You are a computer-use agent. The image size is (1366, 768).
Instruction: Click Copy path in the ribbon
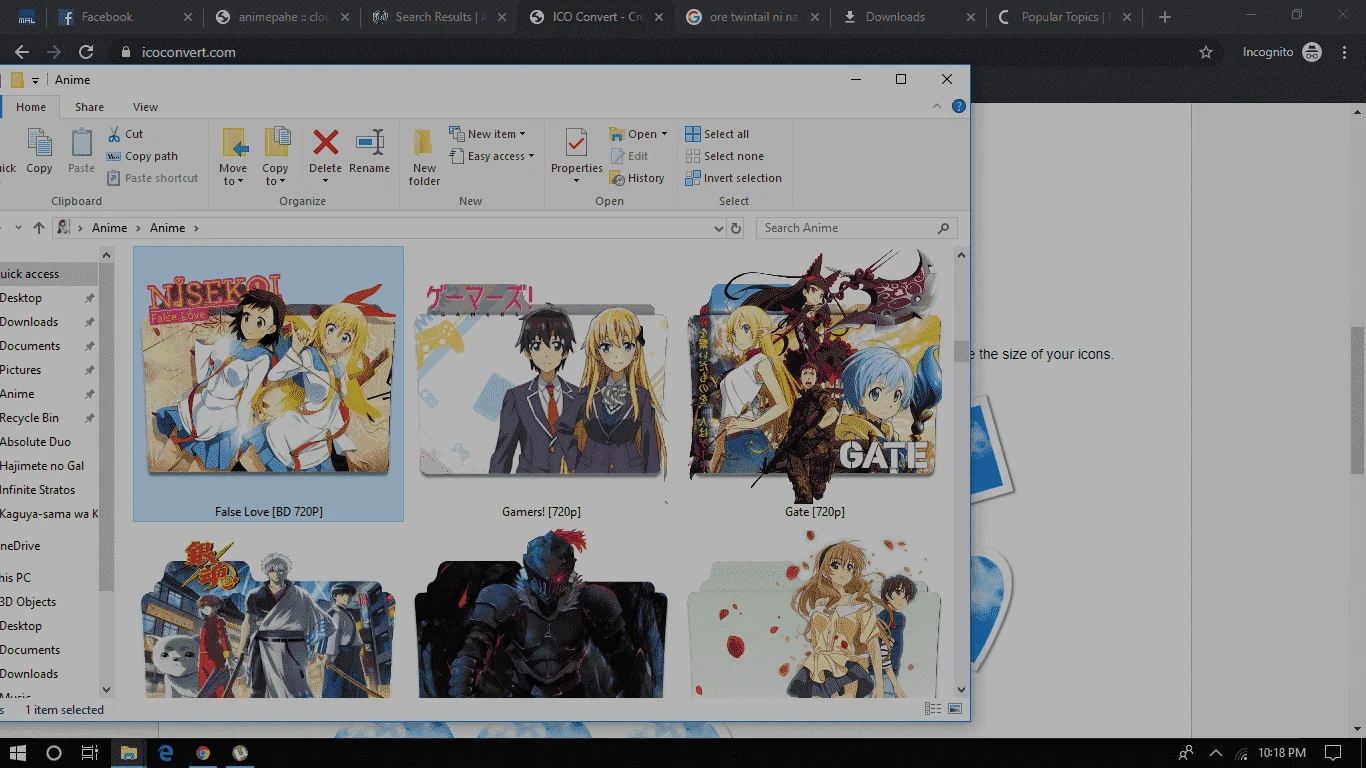[142, 156]
